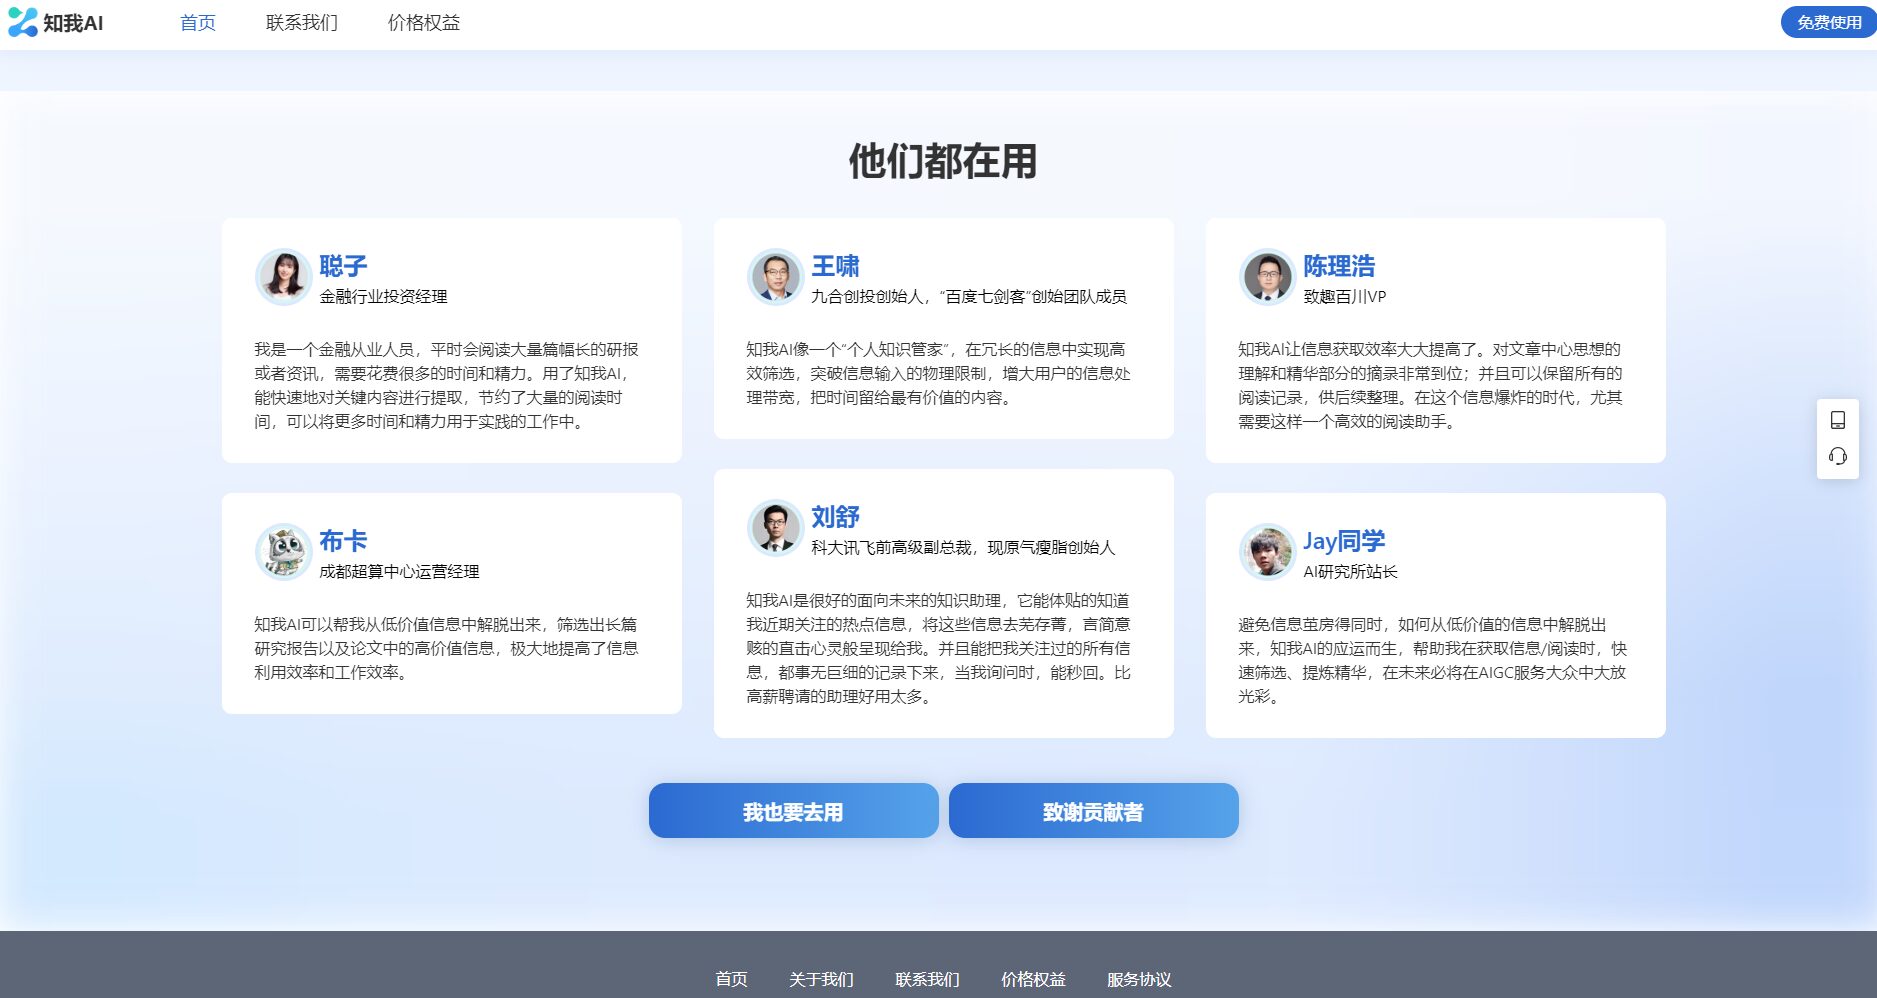1877x998 pixels.
Task: Open 关于我们 link in footer
Action: [821, 979]
